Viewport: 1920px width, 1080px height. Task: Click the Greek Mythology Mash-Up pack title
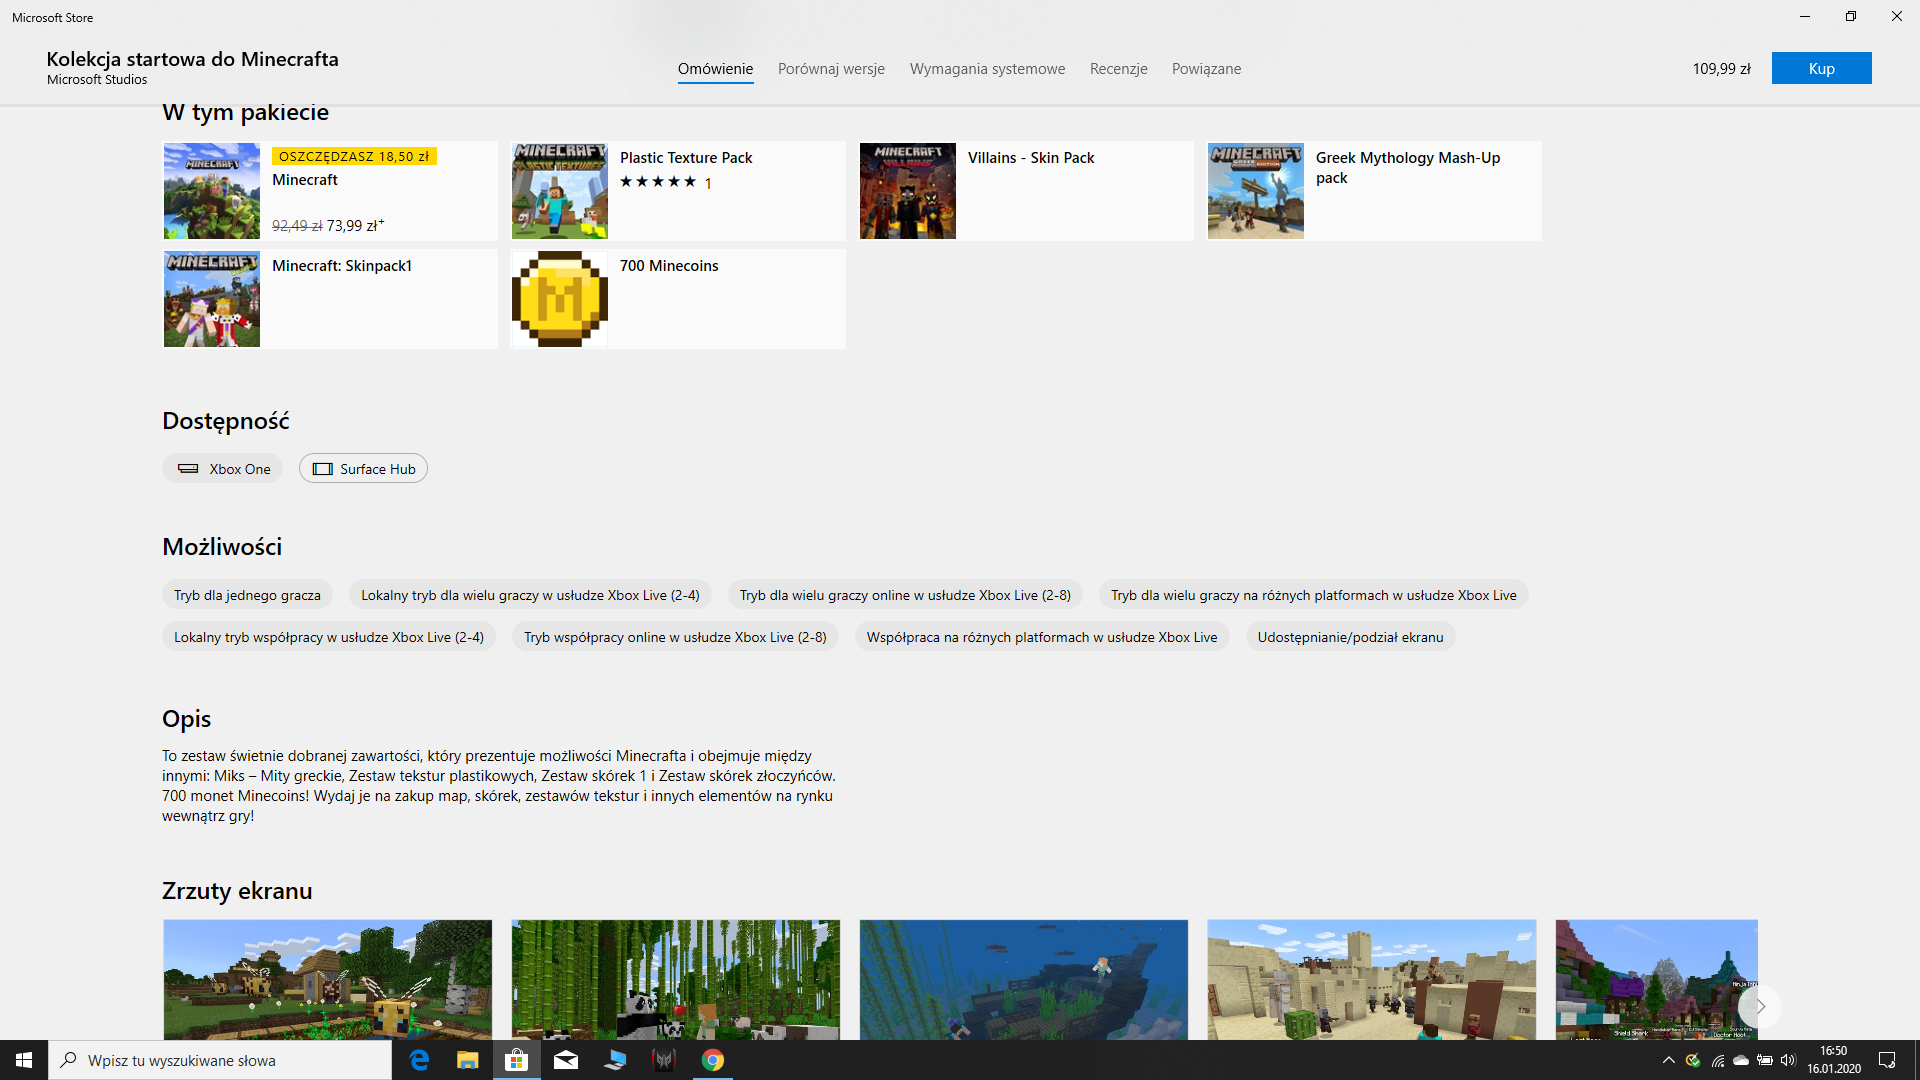click(1408, 168)
